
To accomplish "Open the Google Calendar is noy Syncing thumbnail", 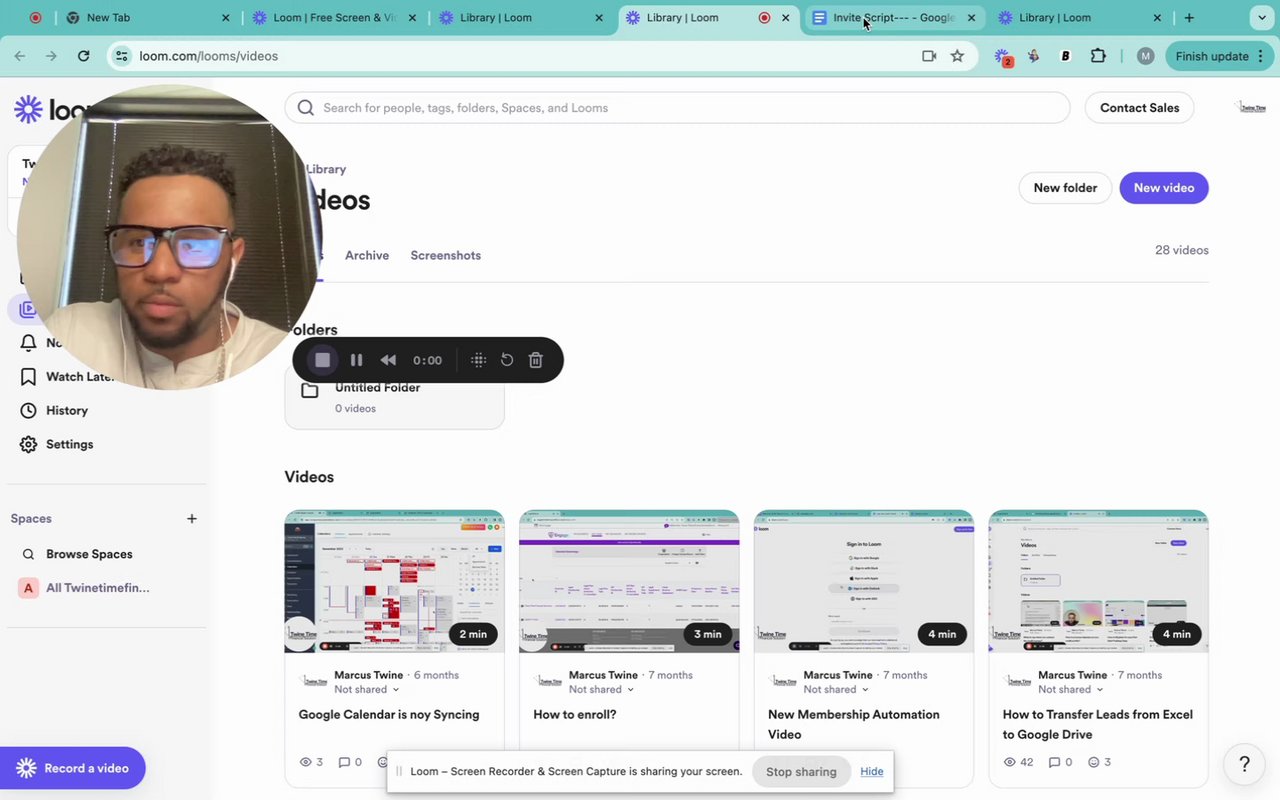I will pyautogui.click(x=394, y=581).
